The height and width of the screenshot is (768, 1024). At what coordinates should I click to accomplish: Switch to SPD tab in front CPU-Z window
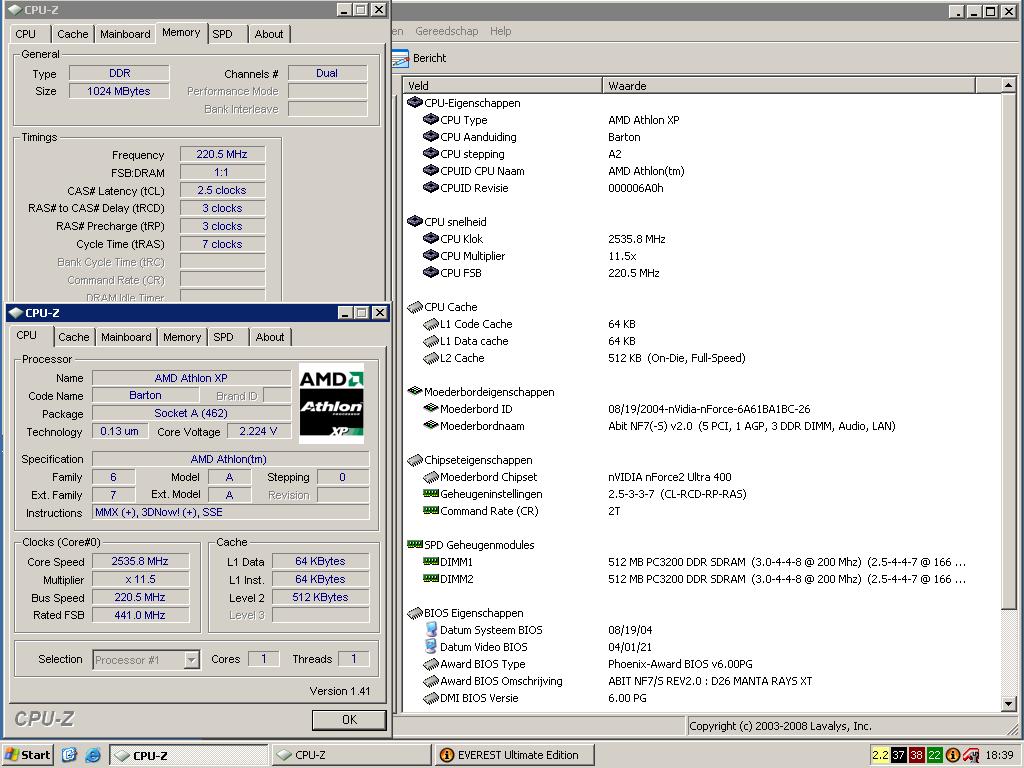pos(223,338)
